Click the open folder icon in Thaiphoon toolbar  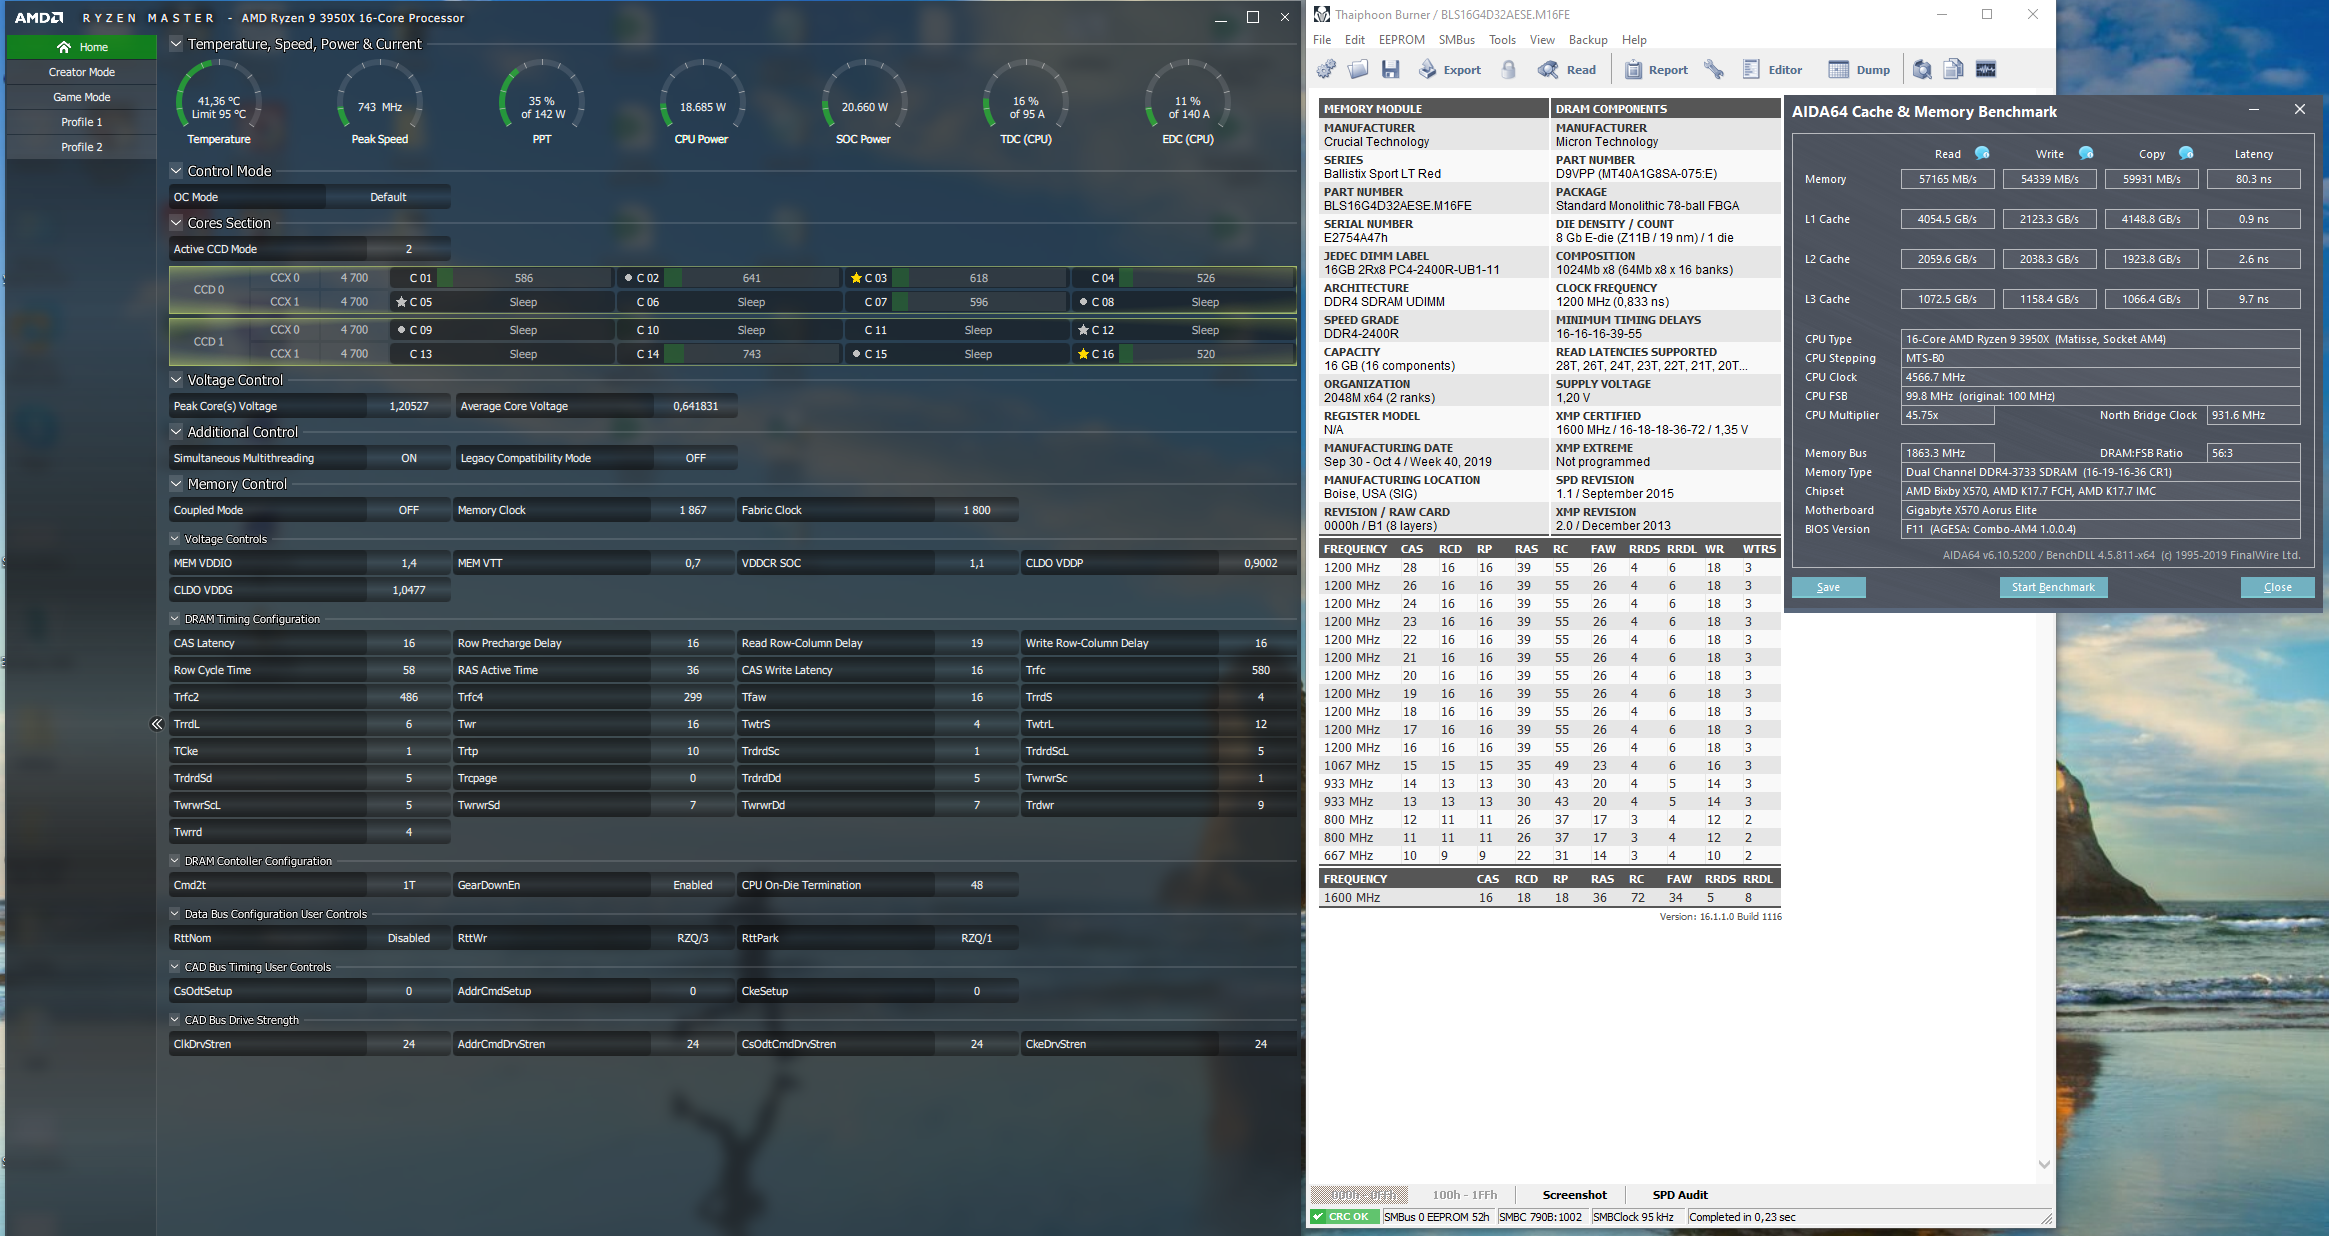click(1358, 69)
